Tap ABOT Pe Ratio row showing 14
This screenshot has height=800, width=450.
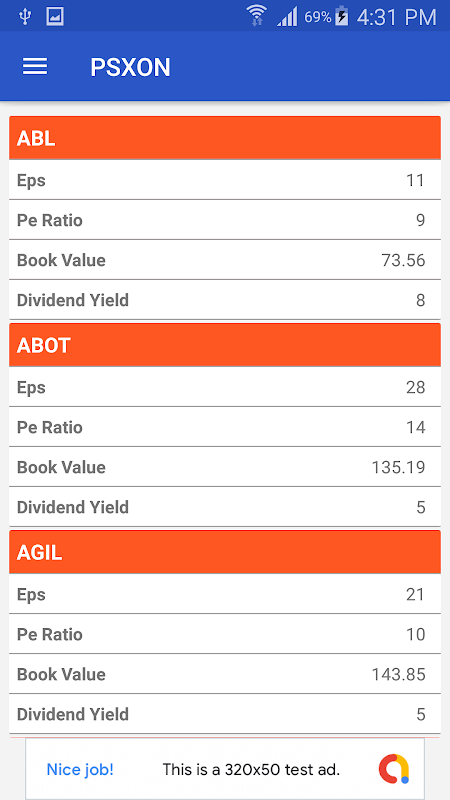[x=225, y=427]
